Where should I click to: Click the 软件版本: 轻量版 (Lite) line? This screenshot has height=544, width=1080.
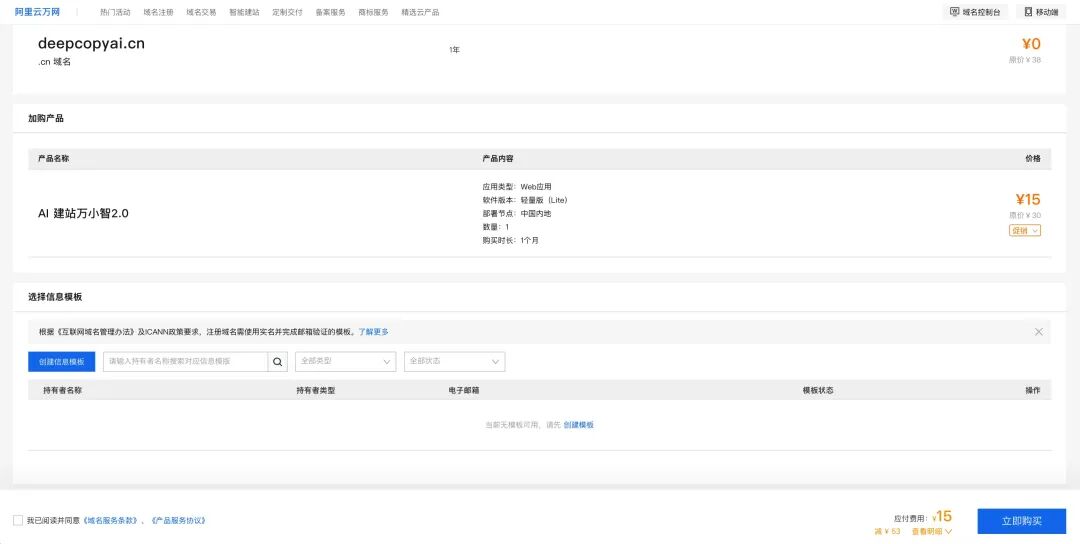(525, 200)
